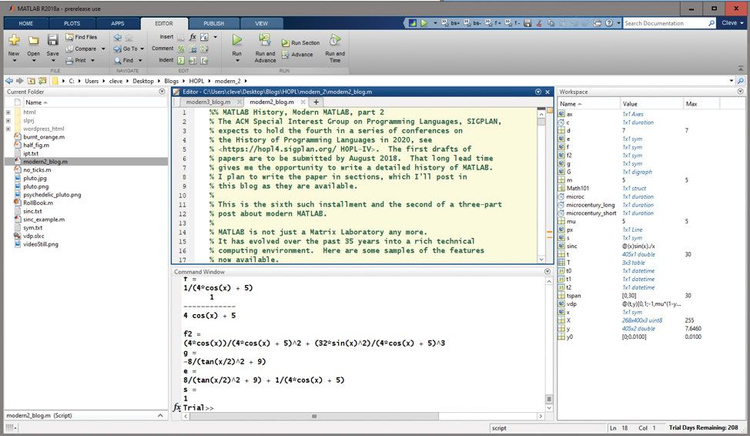Click the New file plus icon

[14, 40]
